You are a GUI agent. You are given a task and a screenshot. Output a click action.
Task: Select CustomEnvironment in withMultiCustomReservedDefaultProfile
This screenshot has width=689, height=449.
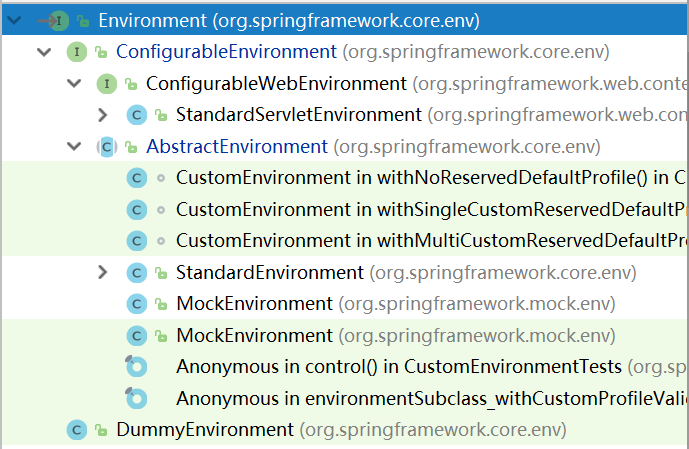click(x=344, y=241)
